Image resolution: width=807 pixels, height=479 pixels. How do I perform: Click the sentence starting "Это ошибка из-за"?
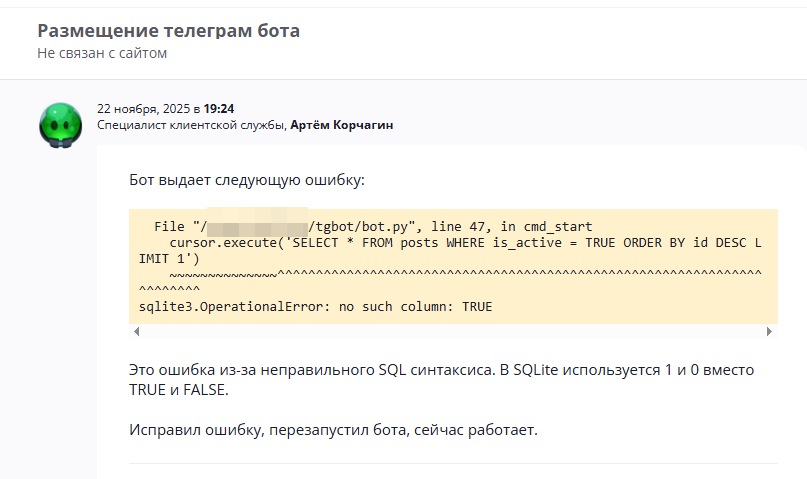coord(440,370)
